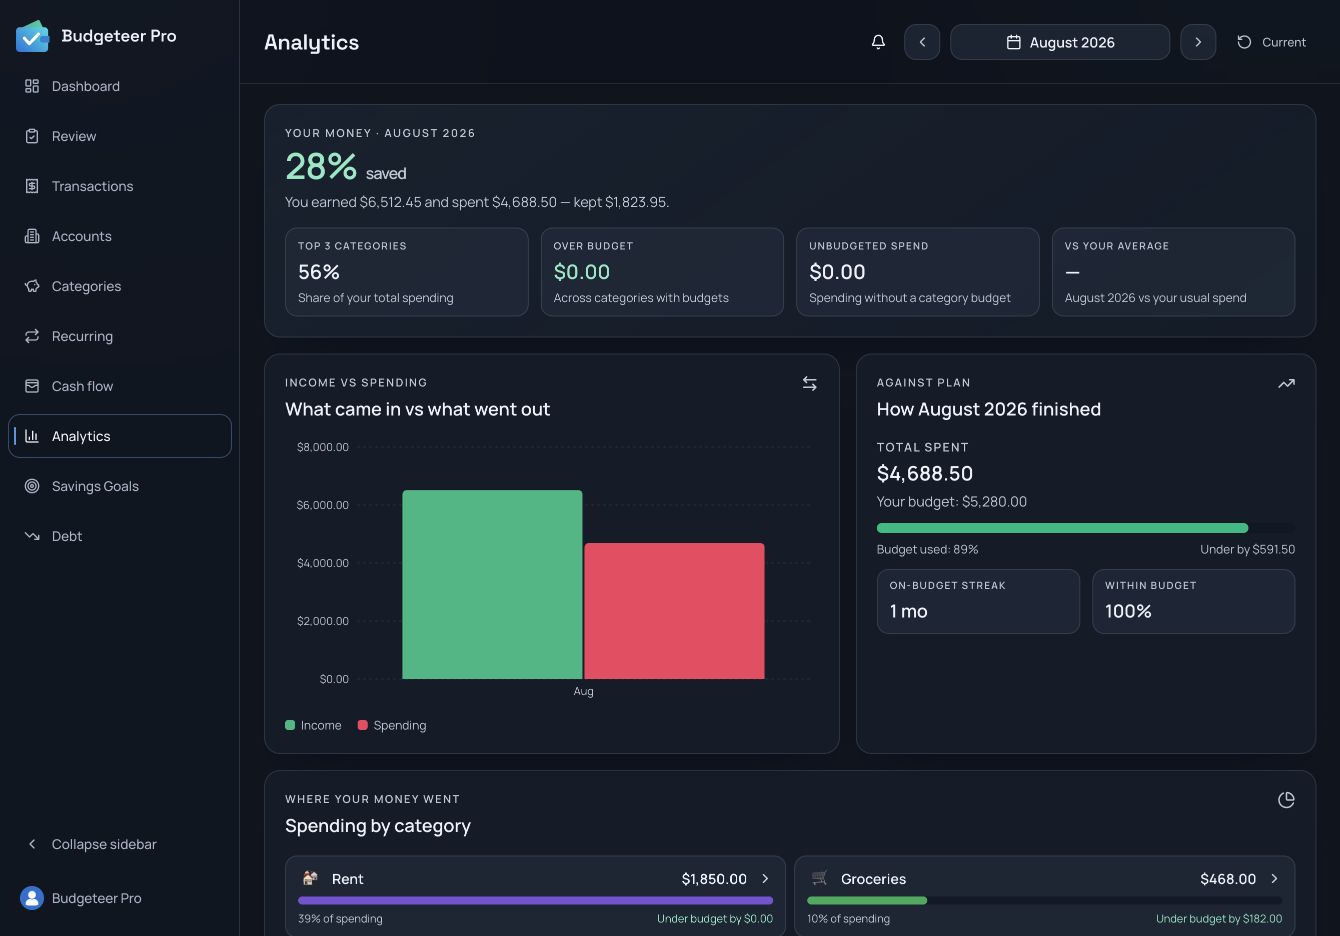
Task: Click the pie chart icon beside Spending by category
Action: [x=1286, y=800]
